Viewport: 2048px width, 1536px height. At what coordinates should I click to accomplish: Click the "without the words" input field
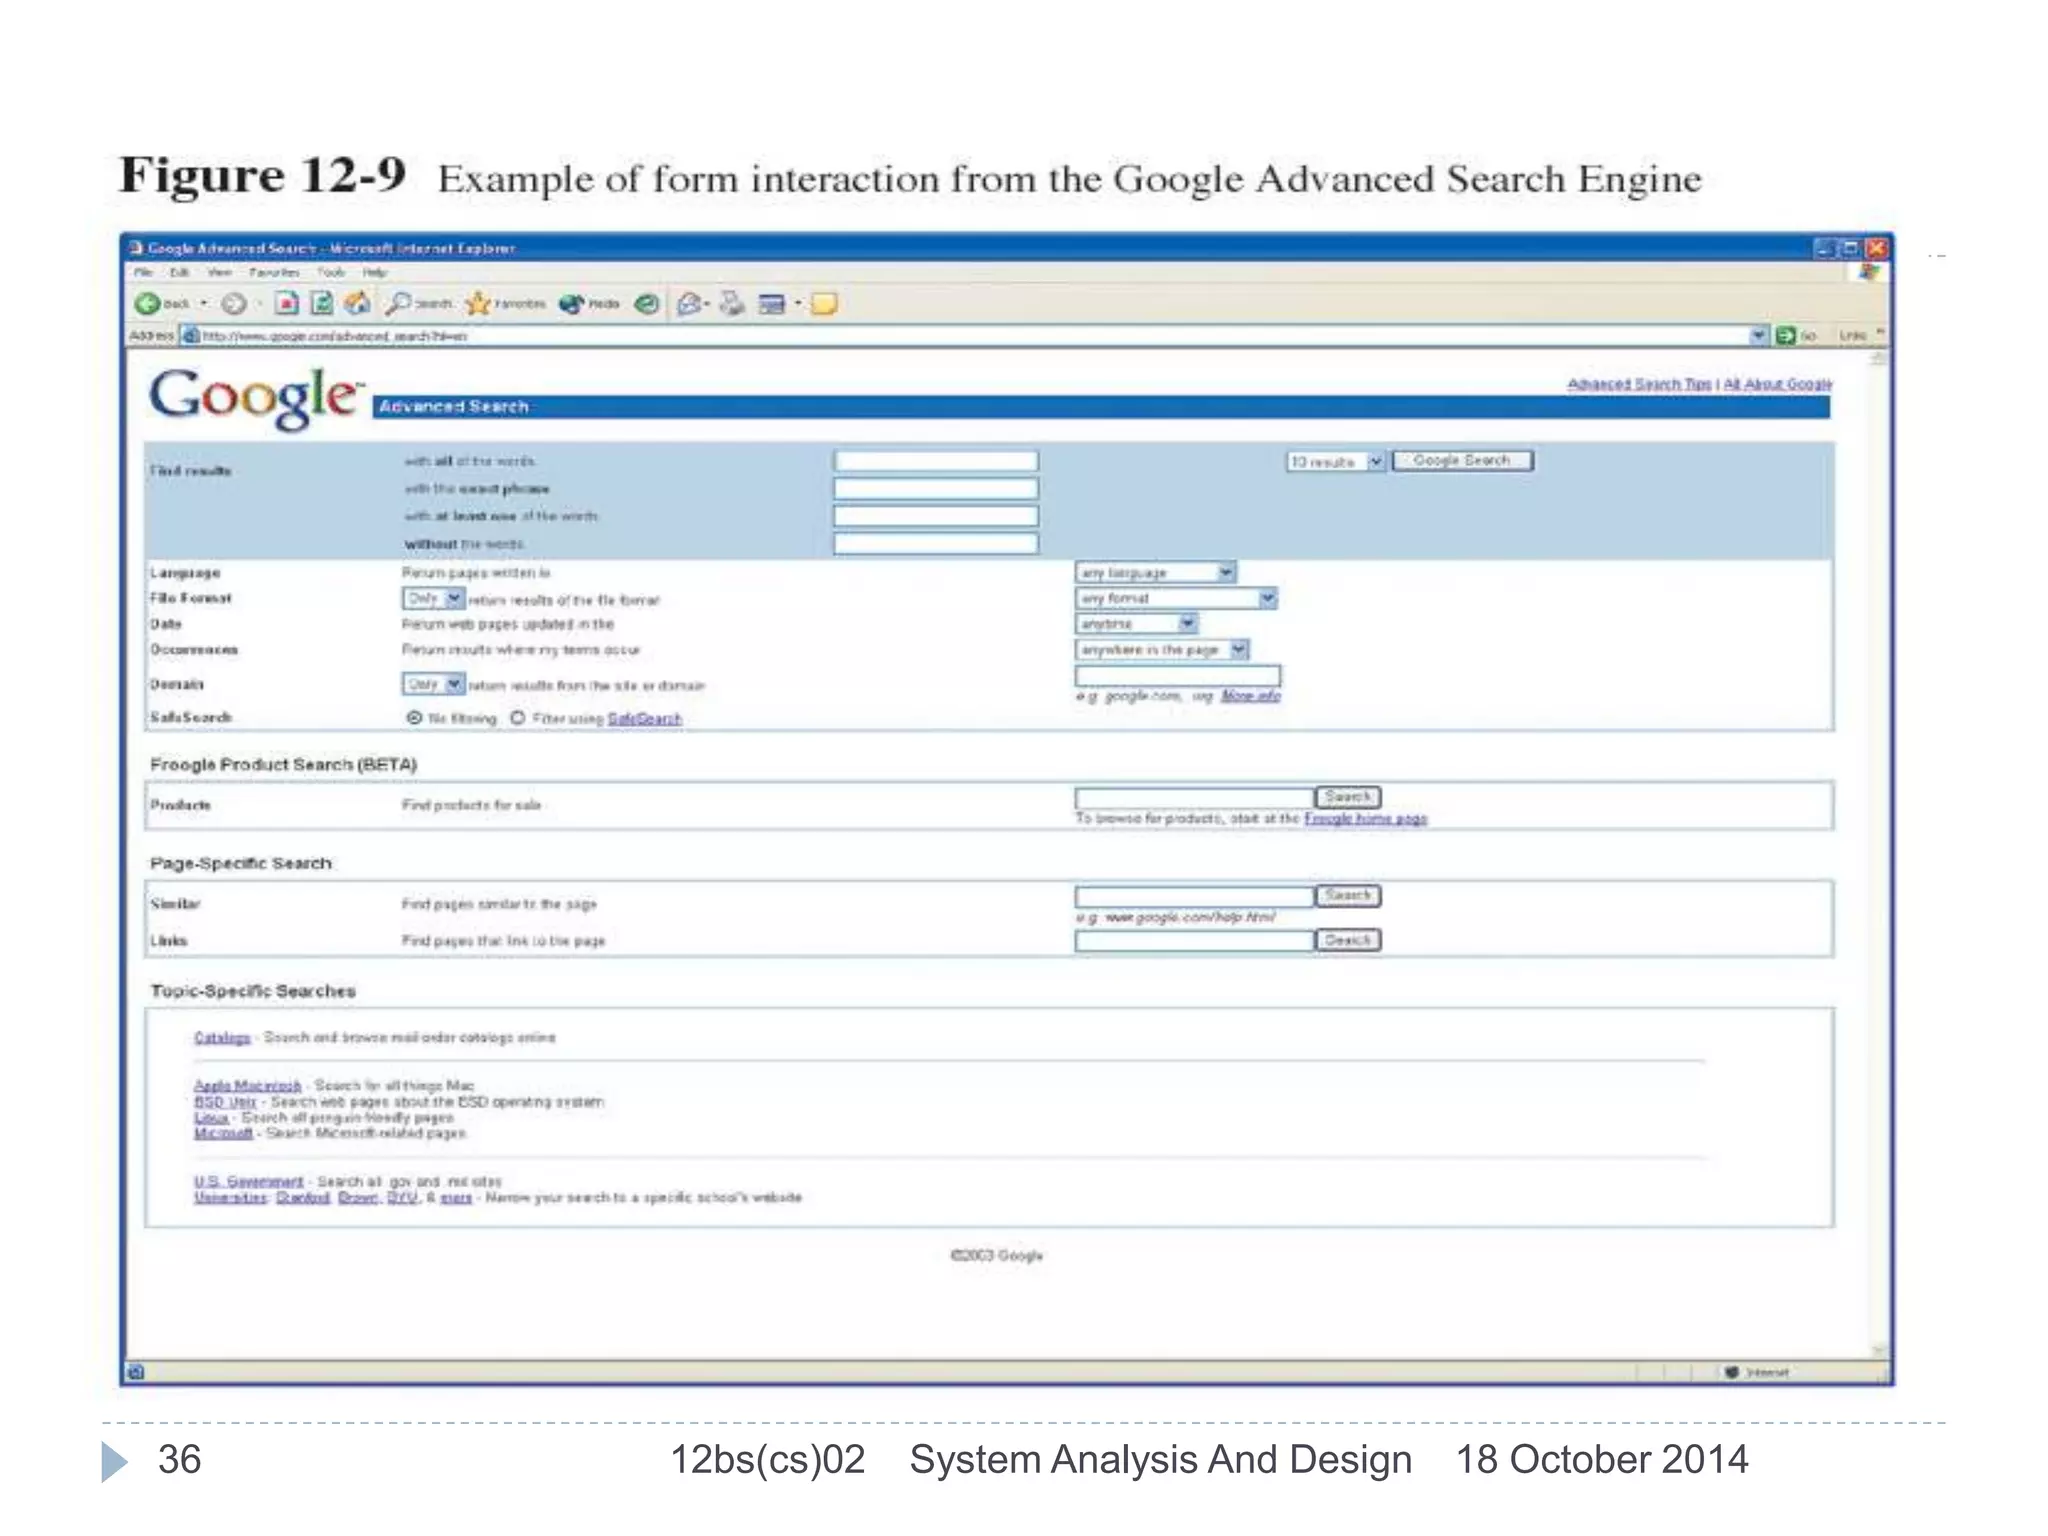(x=936, y=543)
